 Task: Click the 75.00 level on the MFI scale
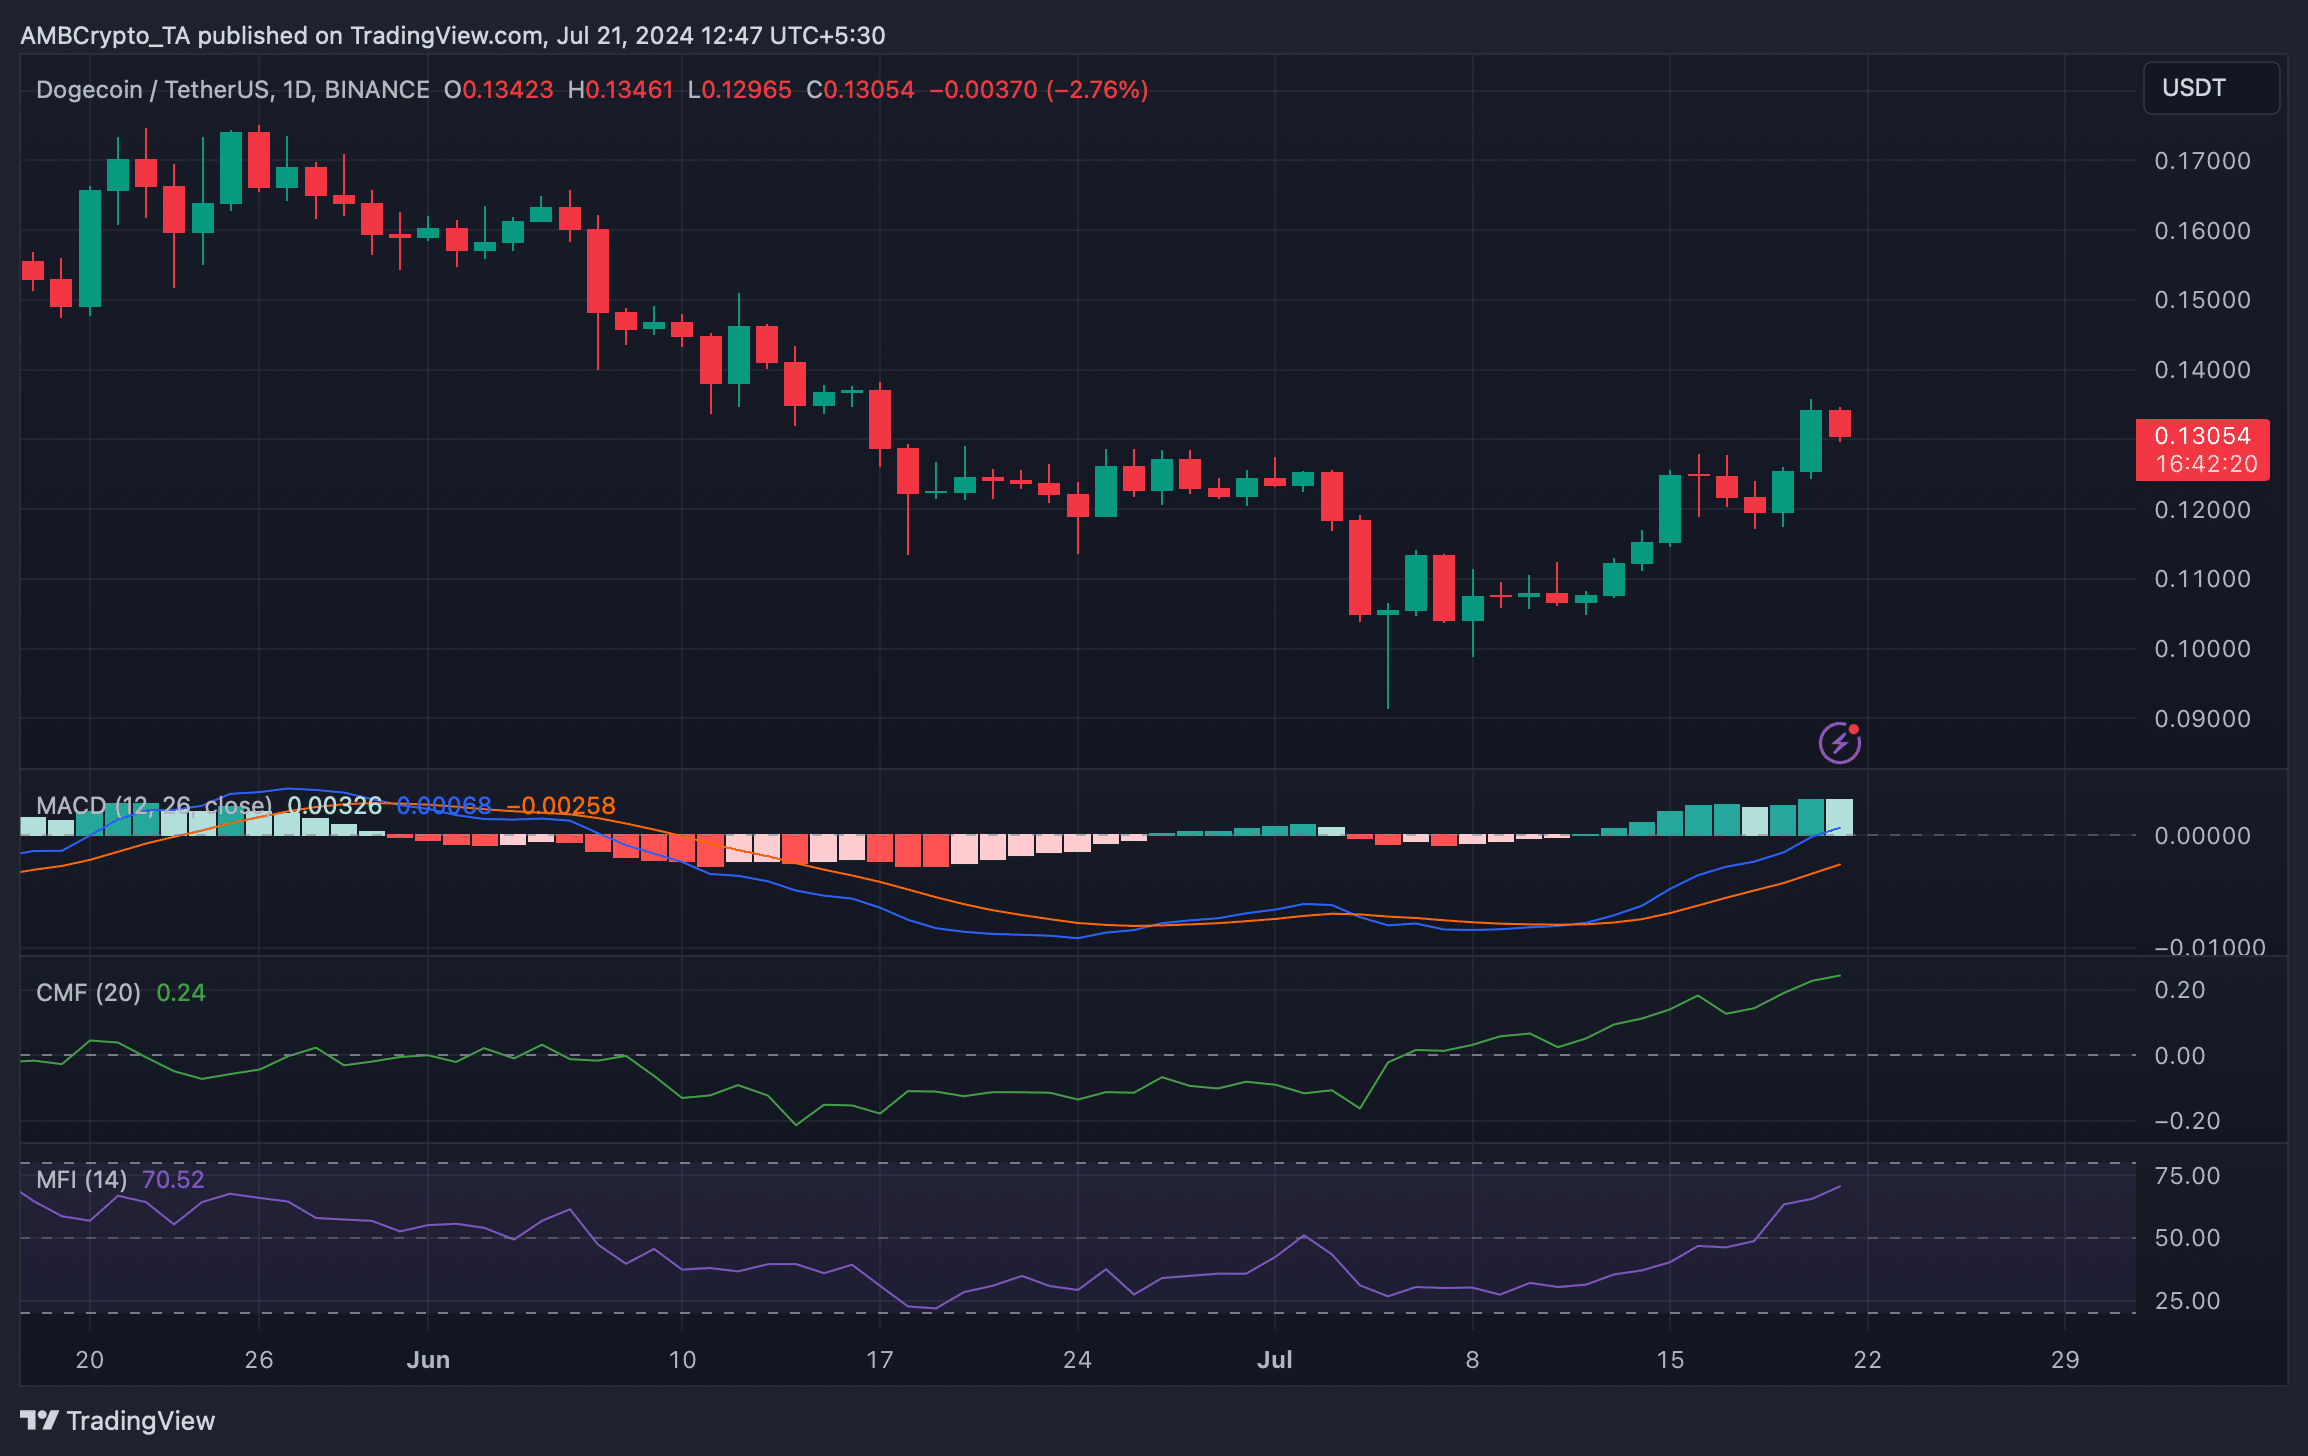coord(2187,1176)
